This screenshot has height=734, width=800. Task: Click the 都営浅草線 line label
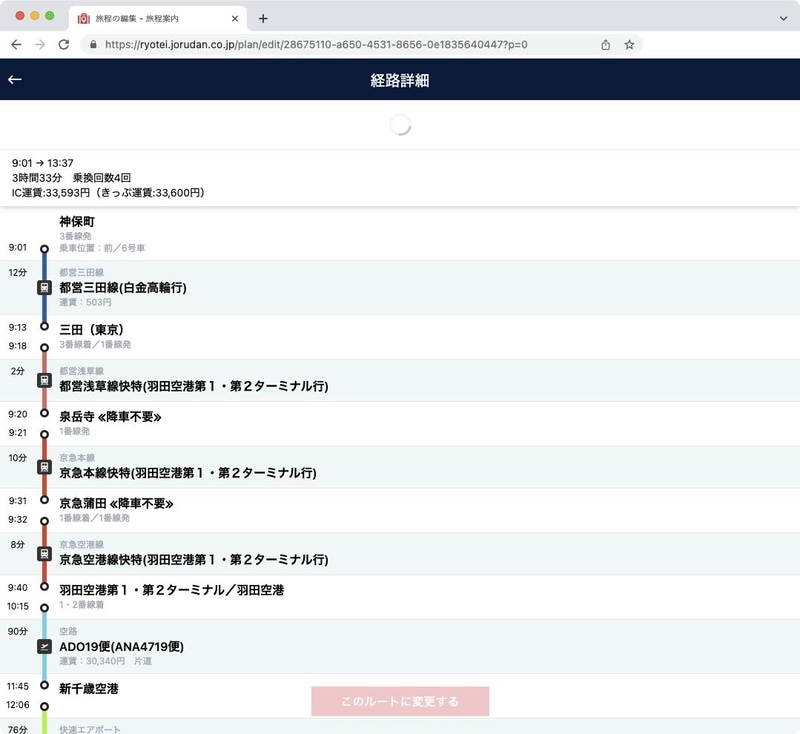82,371
